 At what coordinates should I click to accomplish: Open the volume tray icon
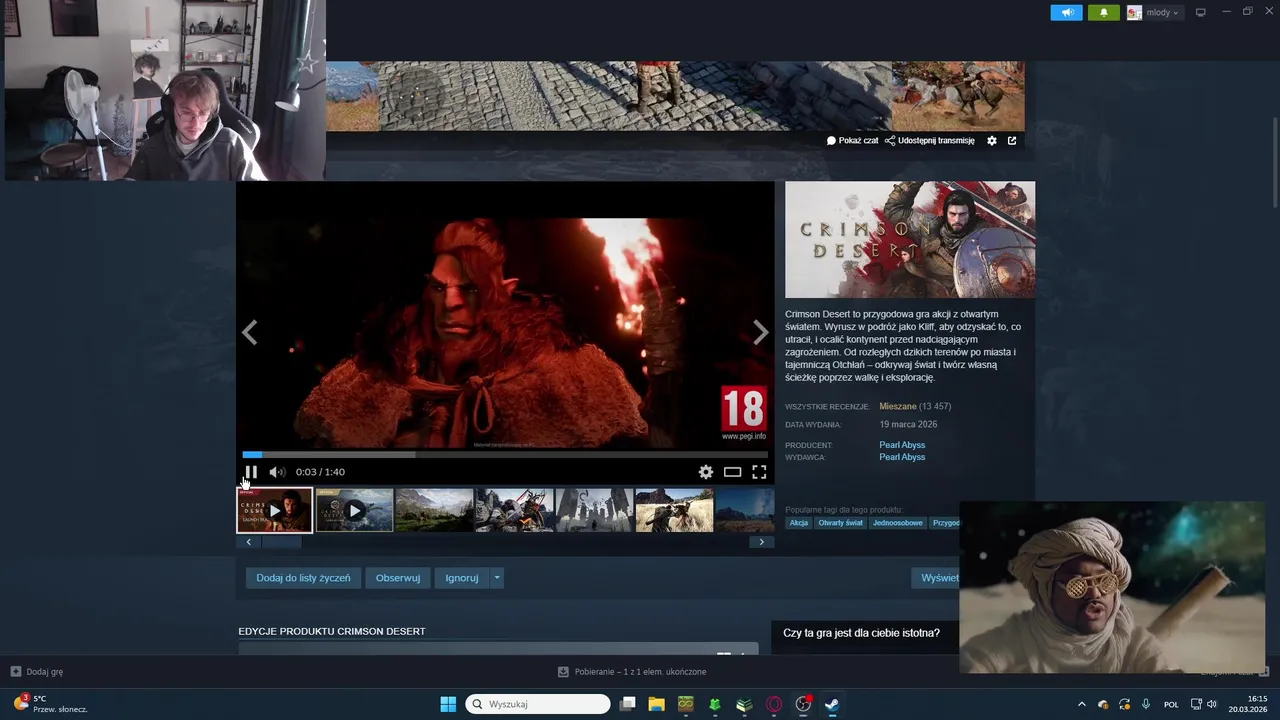[1212, 704]
